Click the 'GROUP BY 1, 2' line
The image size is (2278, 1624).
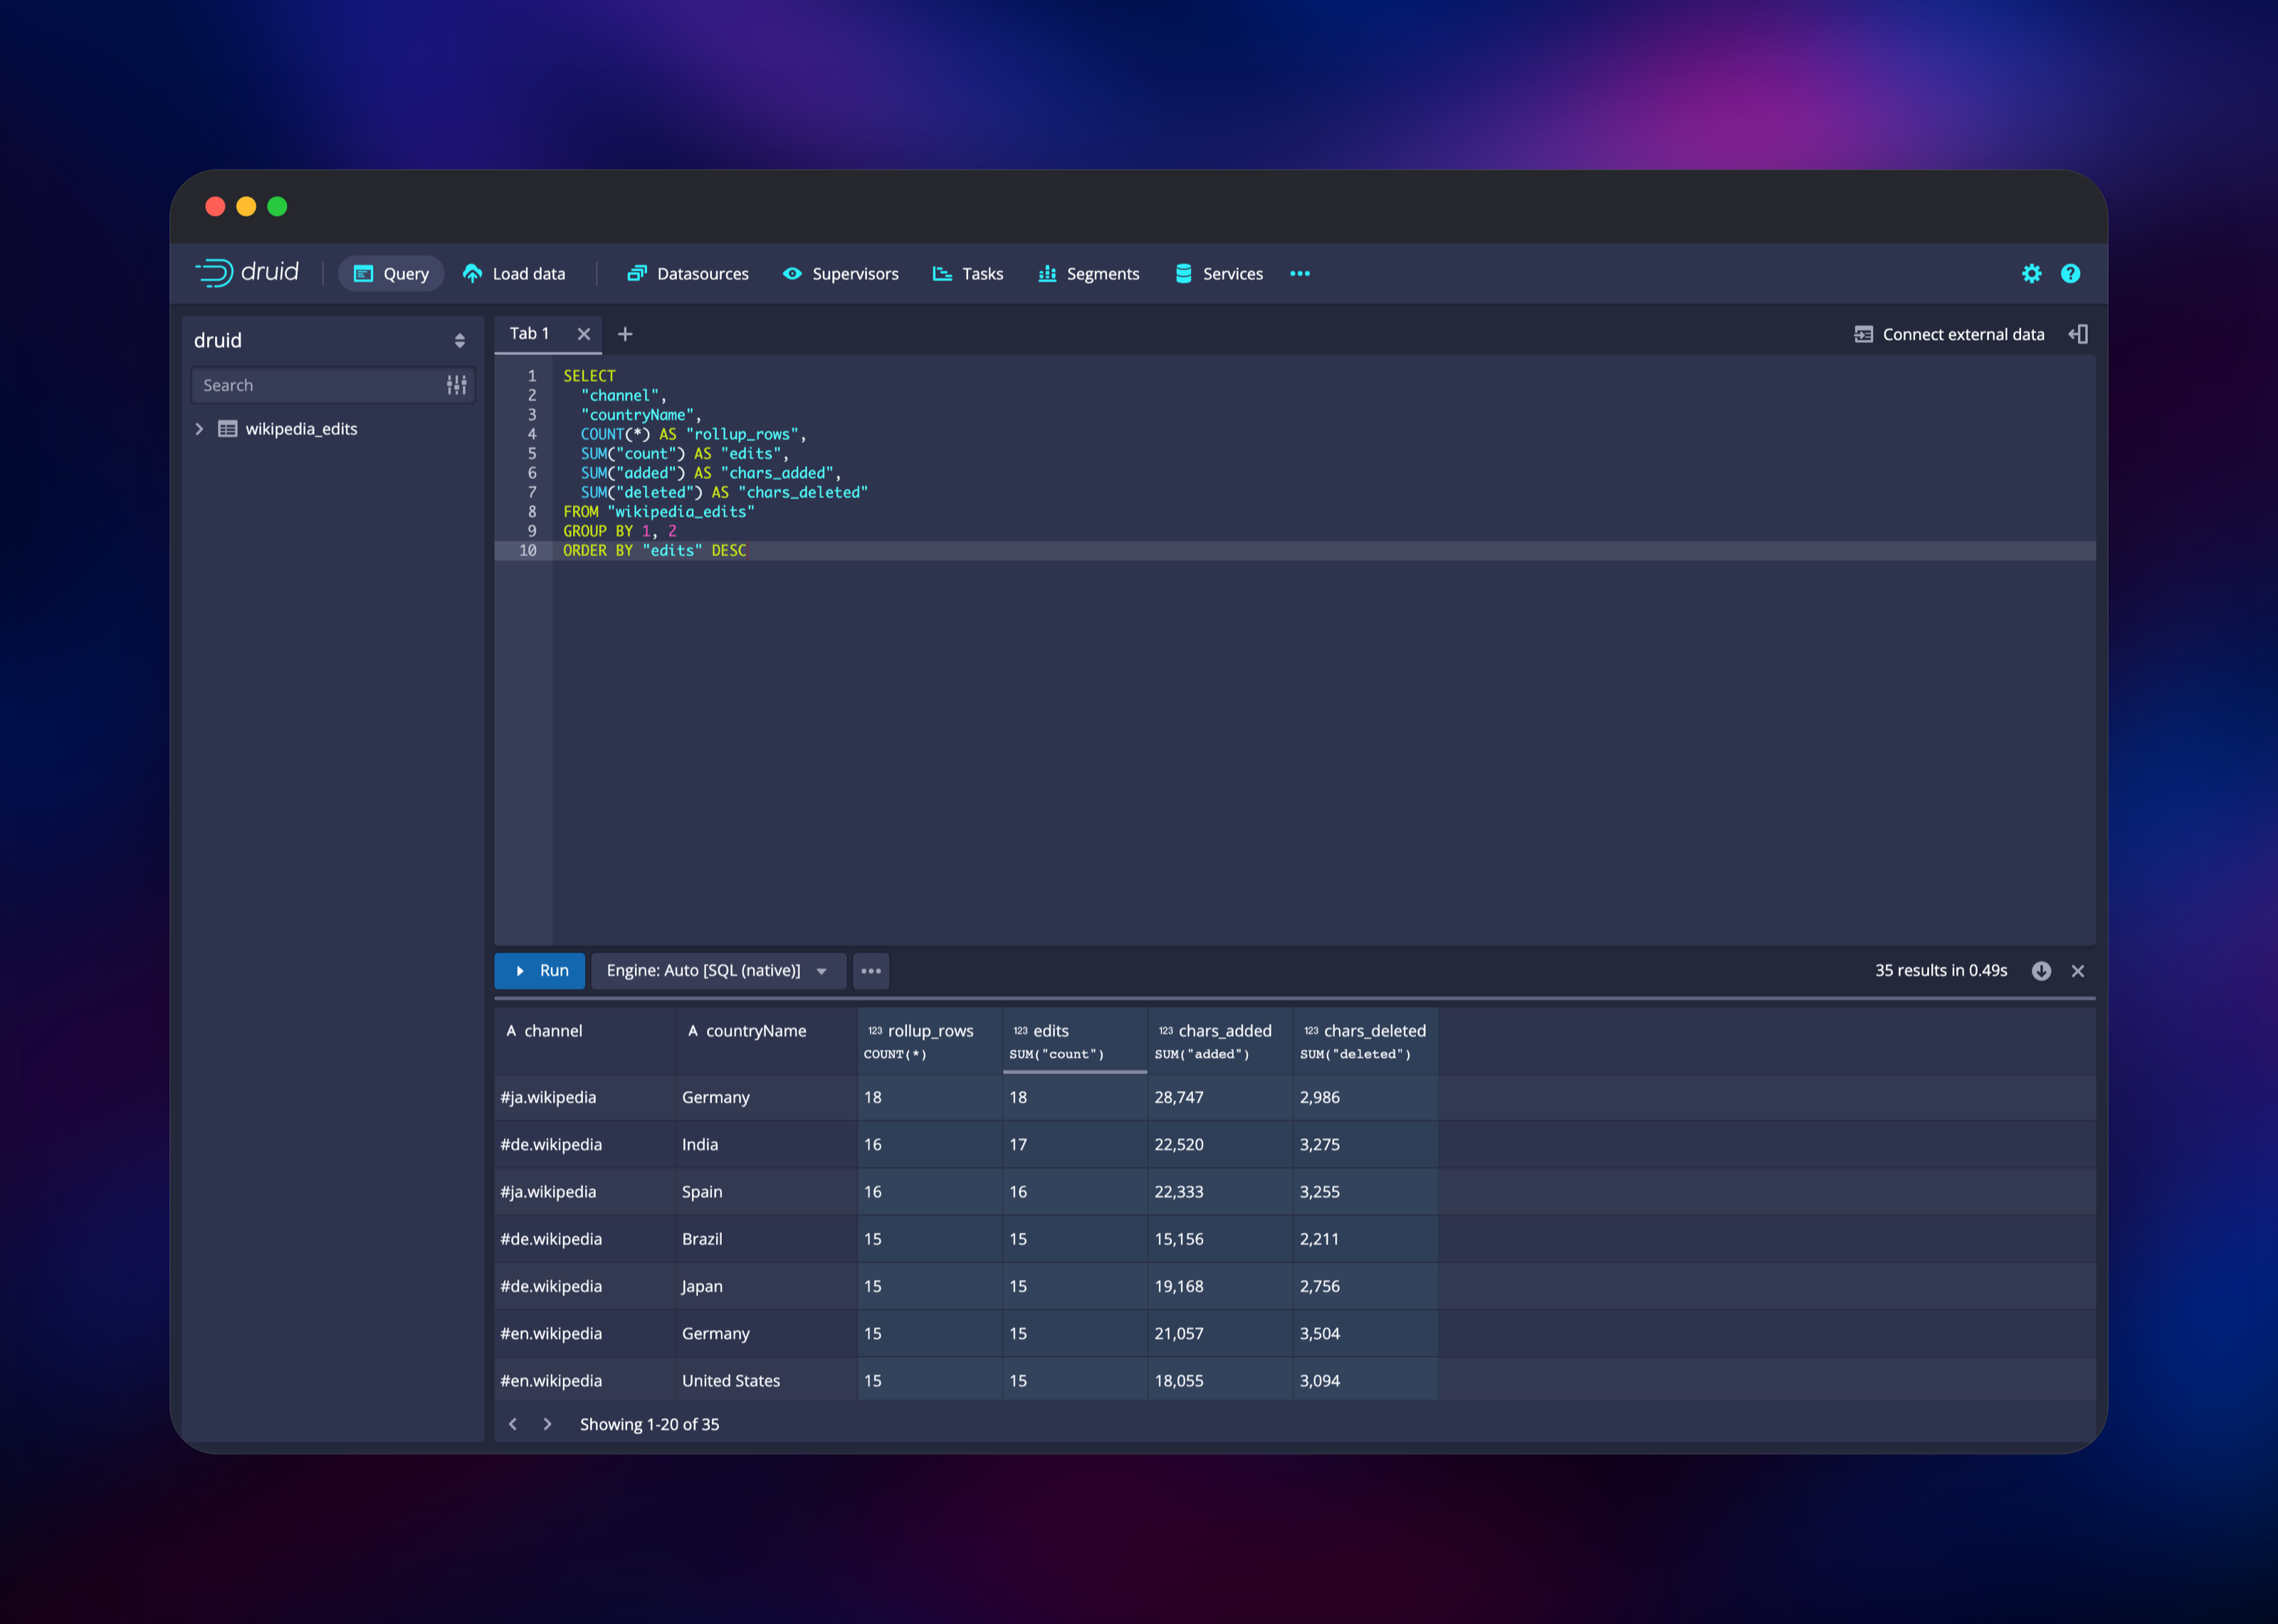click(620, 531)
